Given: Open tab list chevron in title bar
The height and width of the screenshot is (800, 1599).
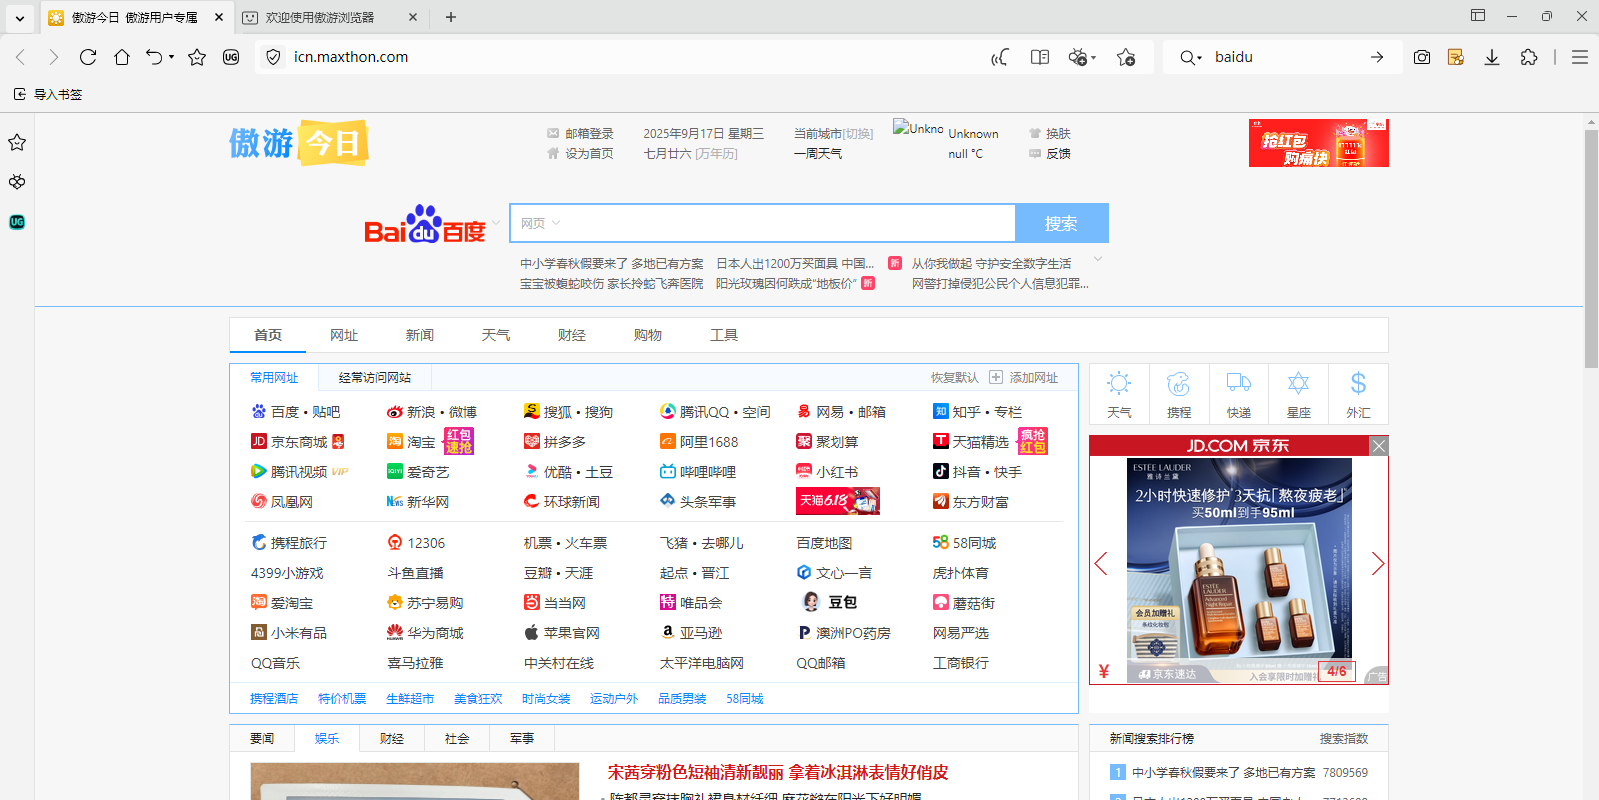Looking at the screenshot, I should pyautogui.click(x=19, y=17).
